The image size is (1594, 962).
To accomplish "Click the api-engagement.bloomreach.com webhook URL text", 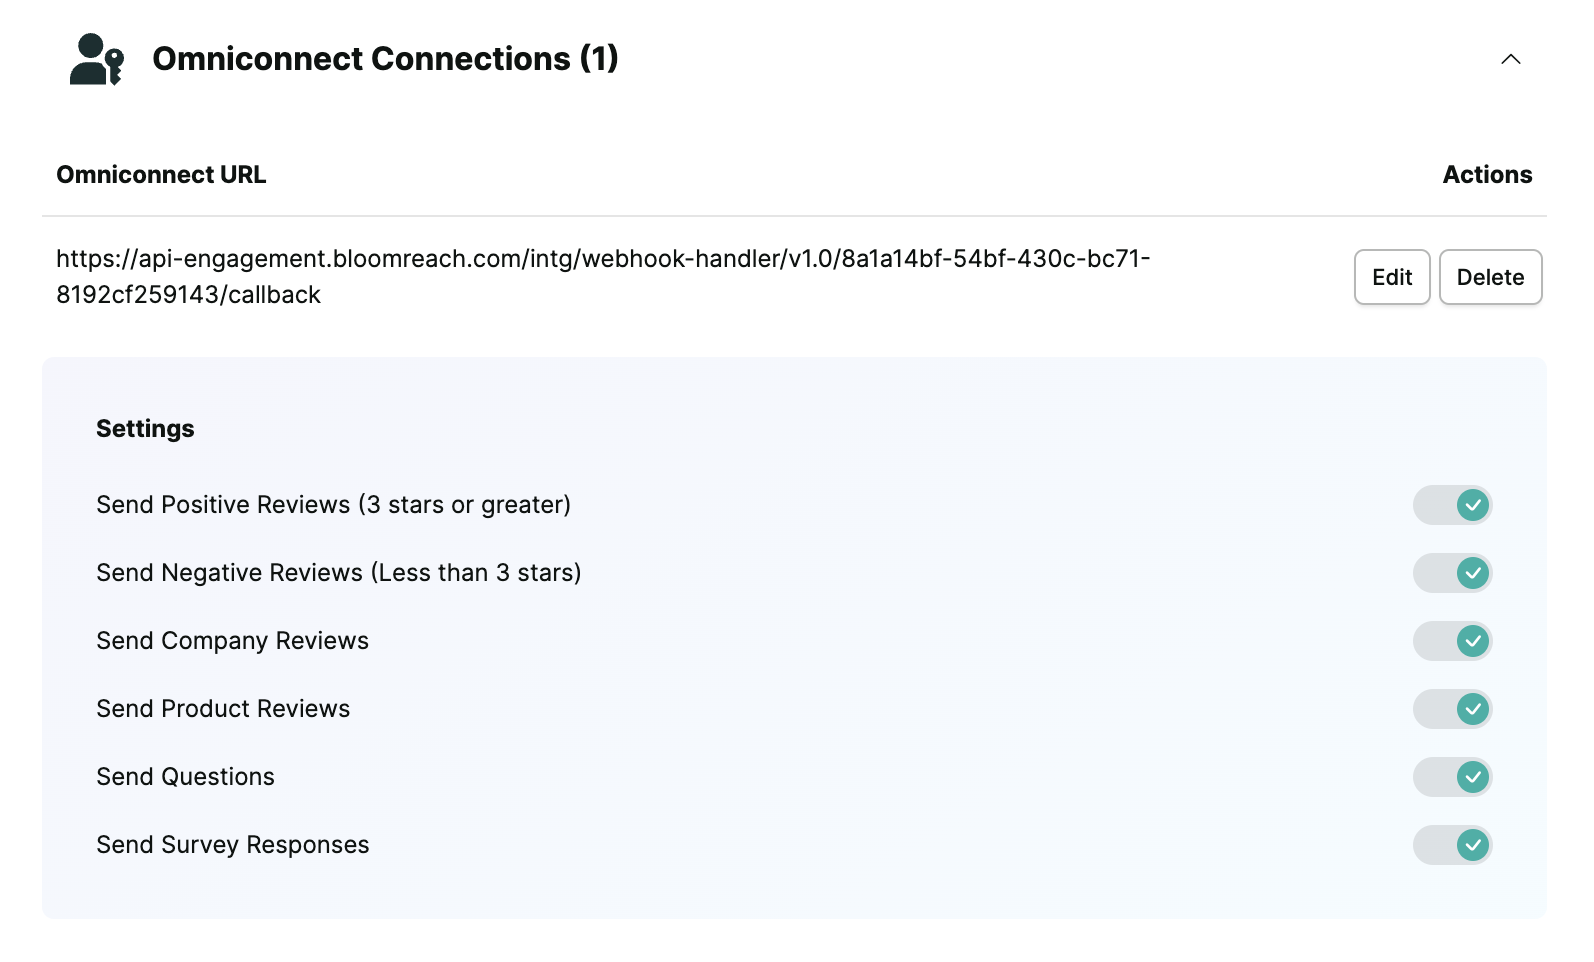I will coord(603,277).
